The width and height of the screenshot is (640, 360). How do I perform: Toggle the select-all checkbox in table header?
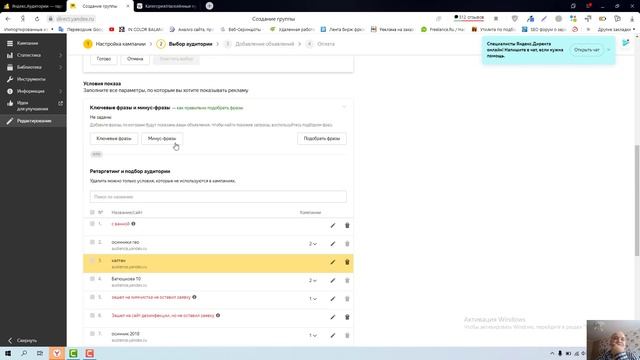tap(92, 212)
